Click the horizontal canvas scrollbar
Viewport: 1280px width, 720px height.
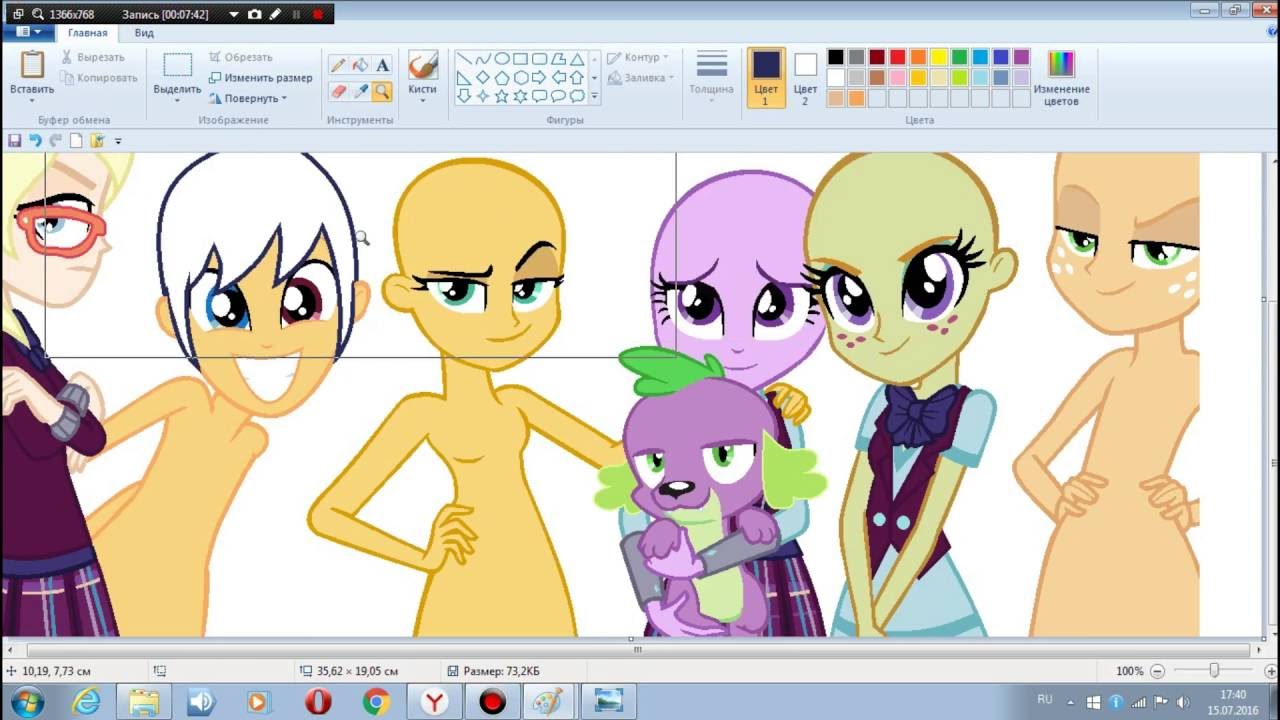638,649
